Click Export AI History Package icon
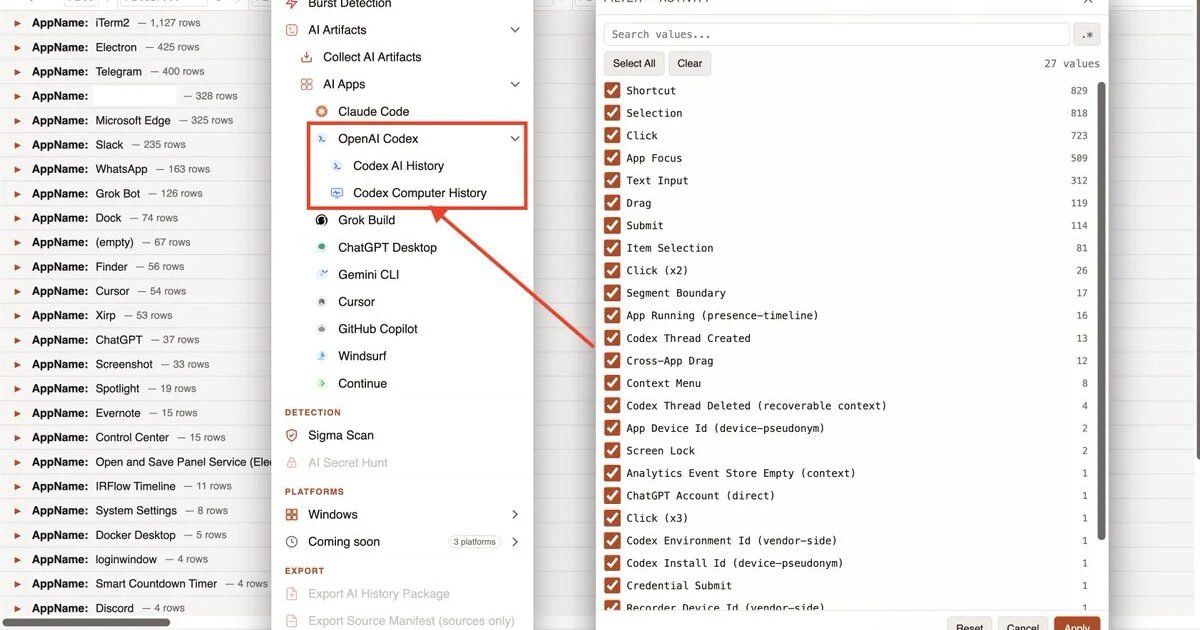This screenshot has width=1200, height=630. [292, 594]
